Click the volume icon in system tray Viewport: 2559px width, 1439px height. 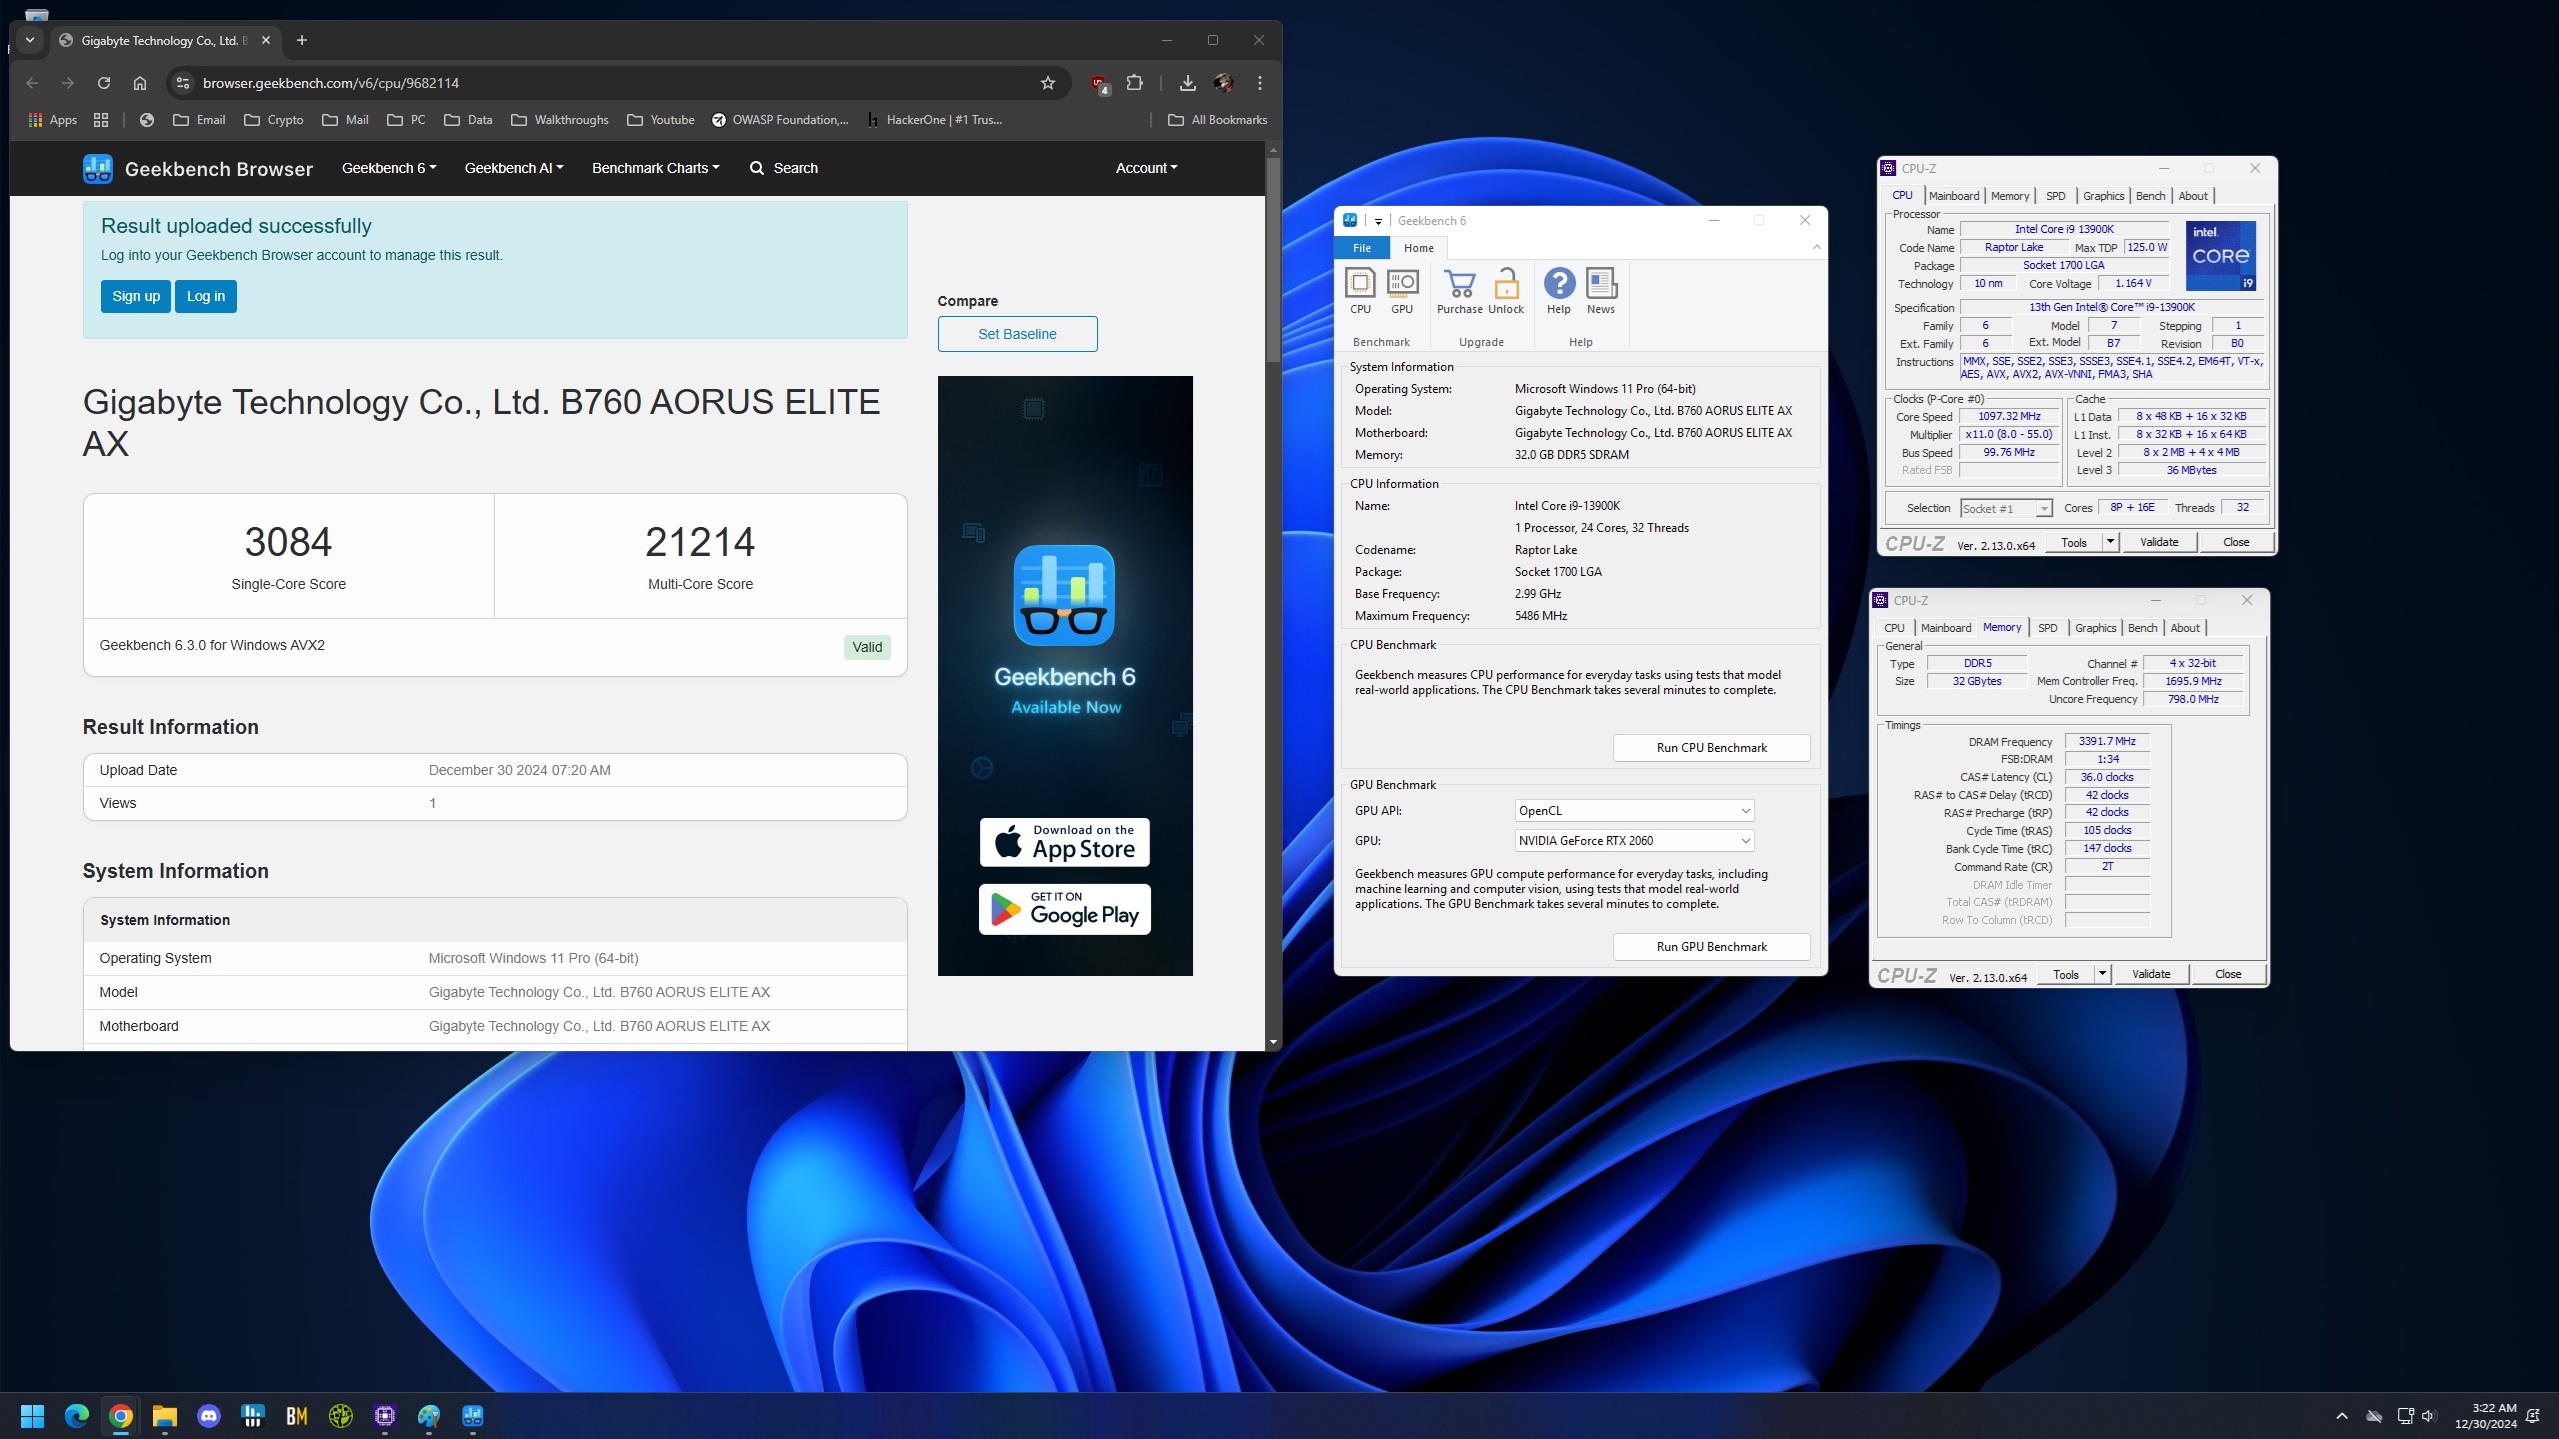2428,1416
